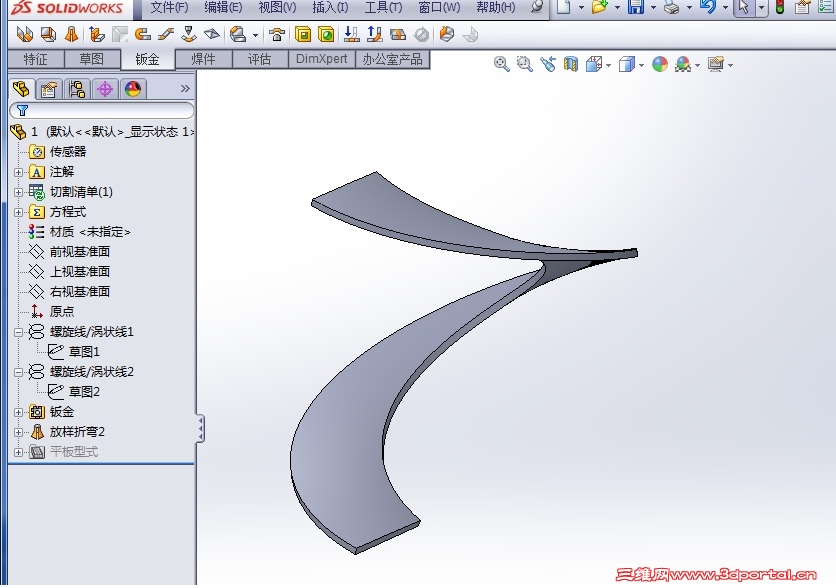Viewport: 836px width, 588px height.
Task: Select the Unfold tool icon
Action: (351, 35)
